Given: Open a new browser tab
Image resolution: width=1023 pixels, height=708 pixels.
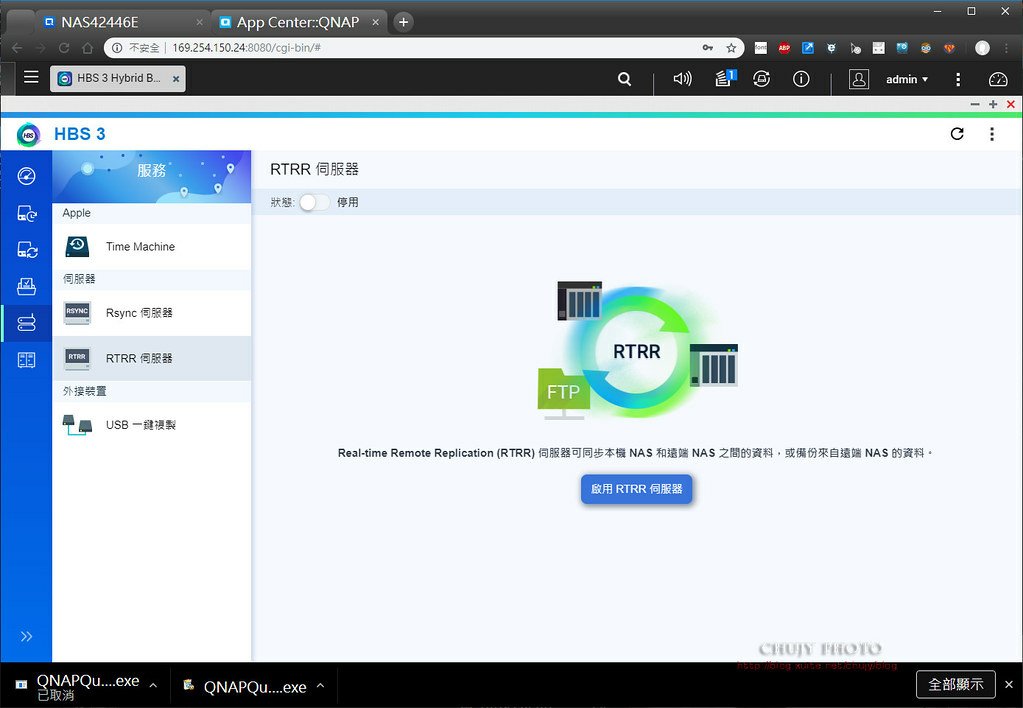Looking at the screenshot, I should coord(403,22).
